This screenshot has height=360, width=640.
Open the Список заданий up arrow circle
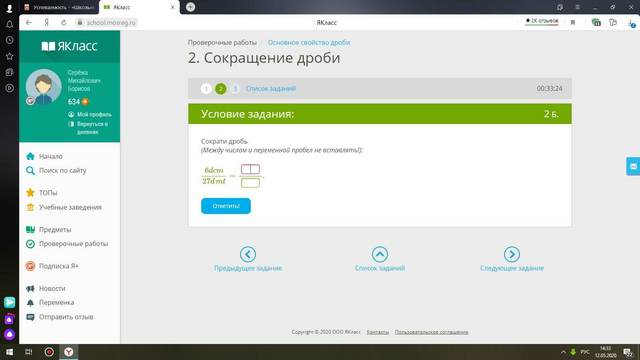380,254
